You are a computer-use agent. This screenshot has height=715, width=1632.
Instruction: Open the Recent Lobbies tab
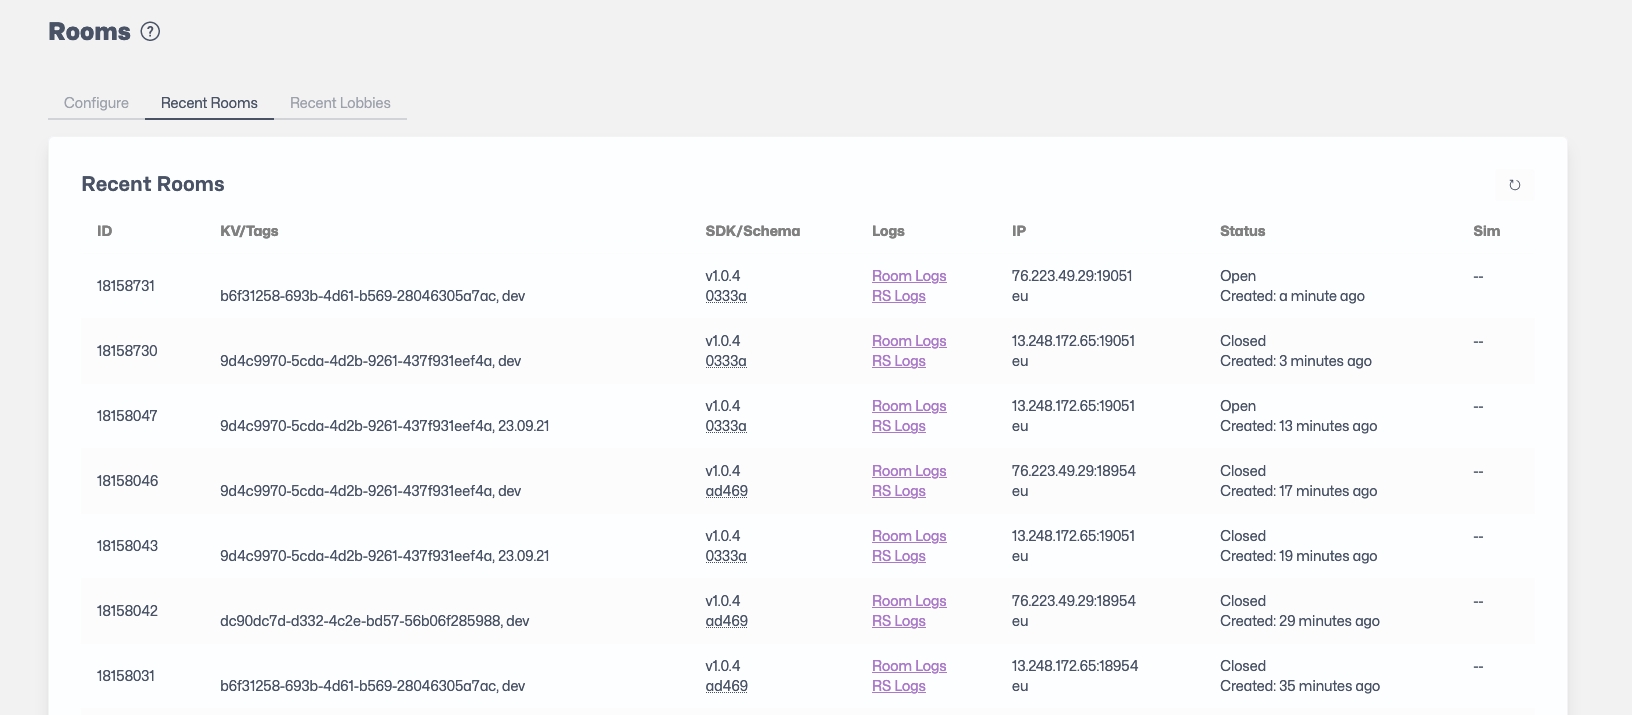click(x=340, y=103)
